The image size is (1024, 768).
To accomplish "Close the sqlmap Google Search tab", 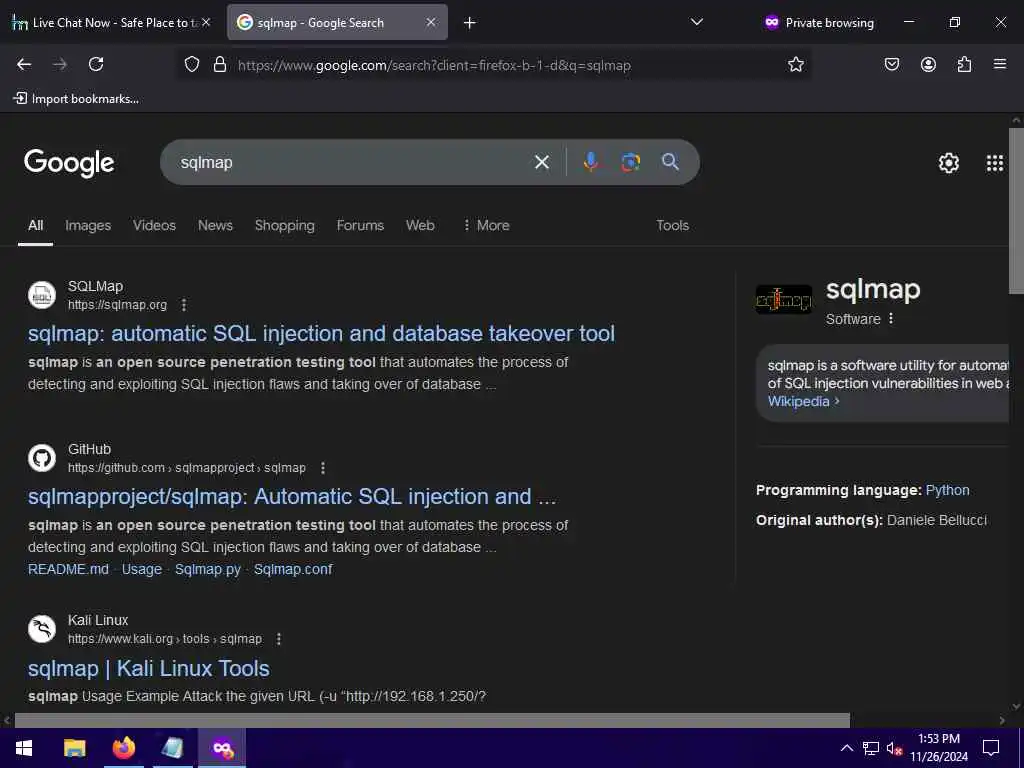I will (x=431, y=22).
